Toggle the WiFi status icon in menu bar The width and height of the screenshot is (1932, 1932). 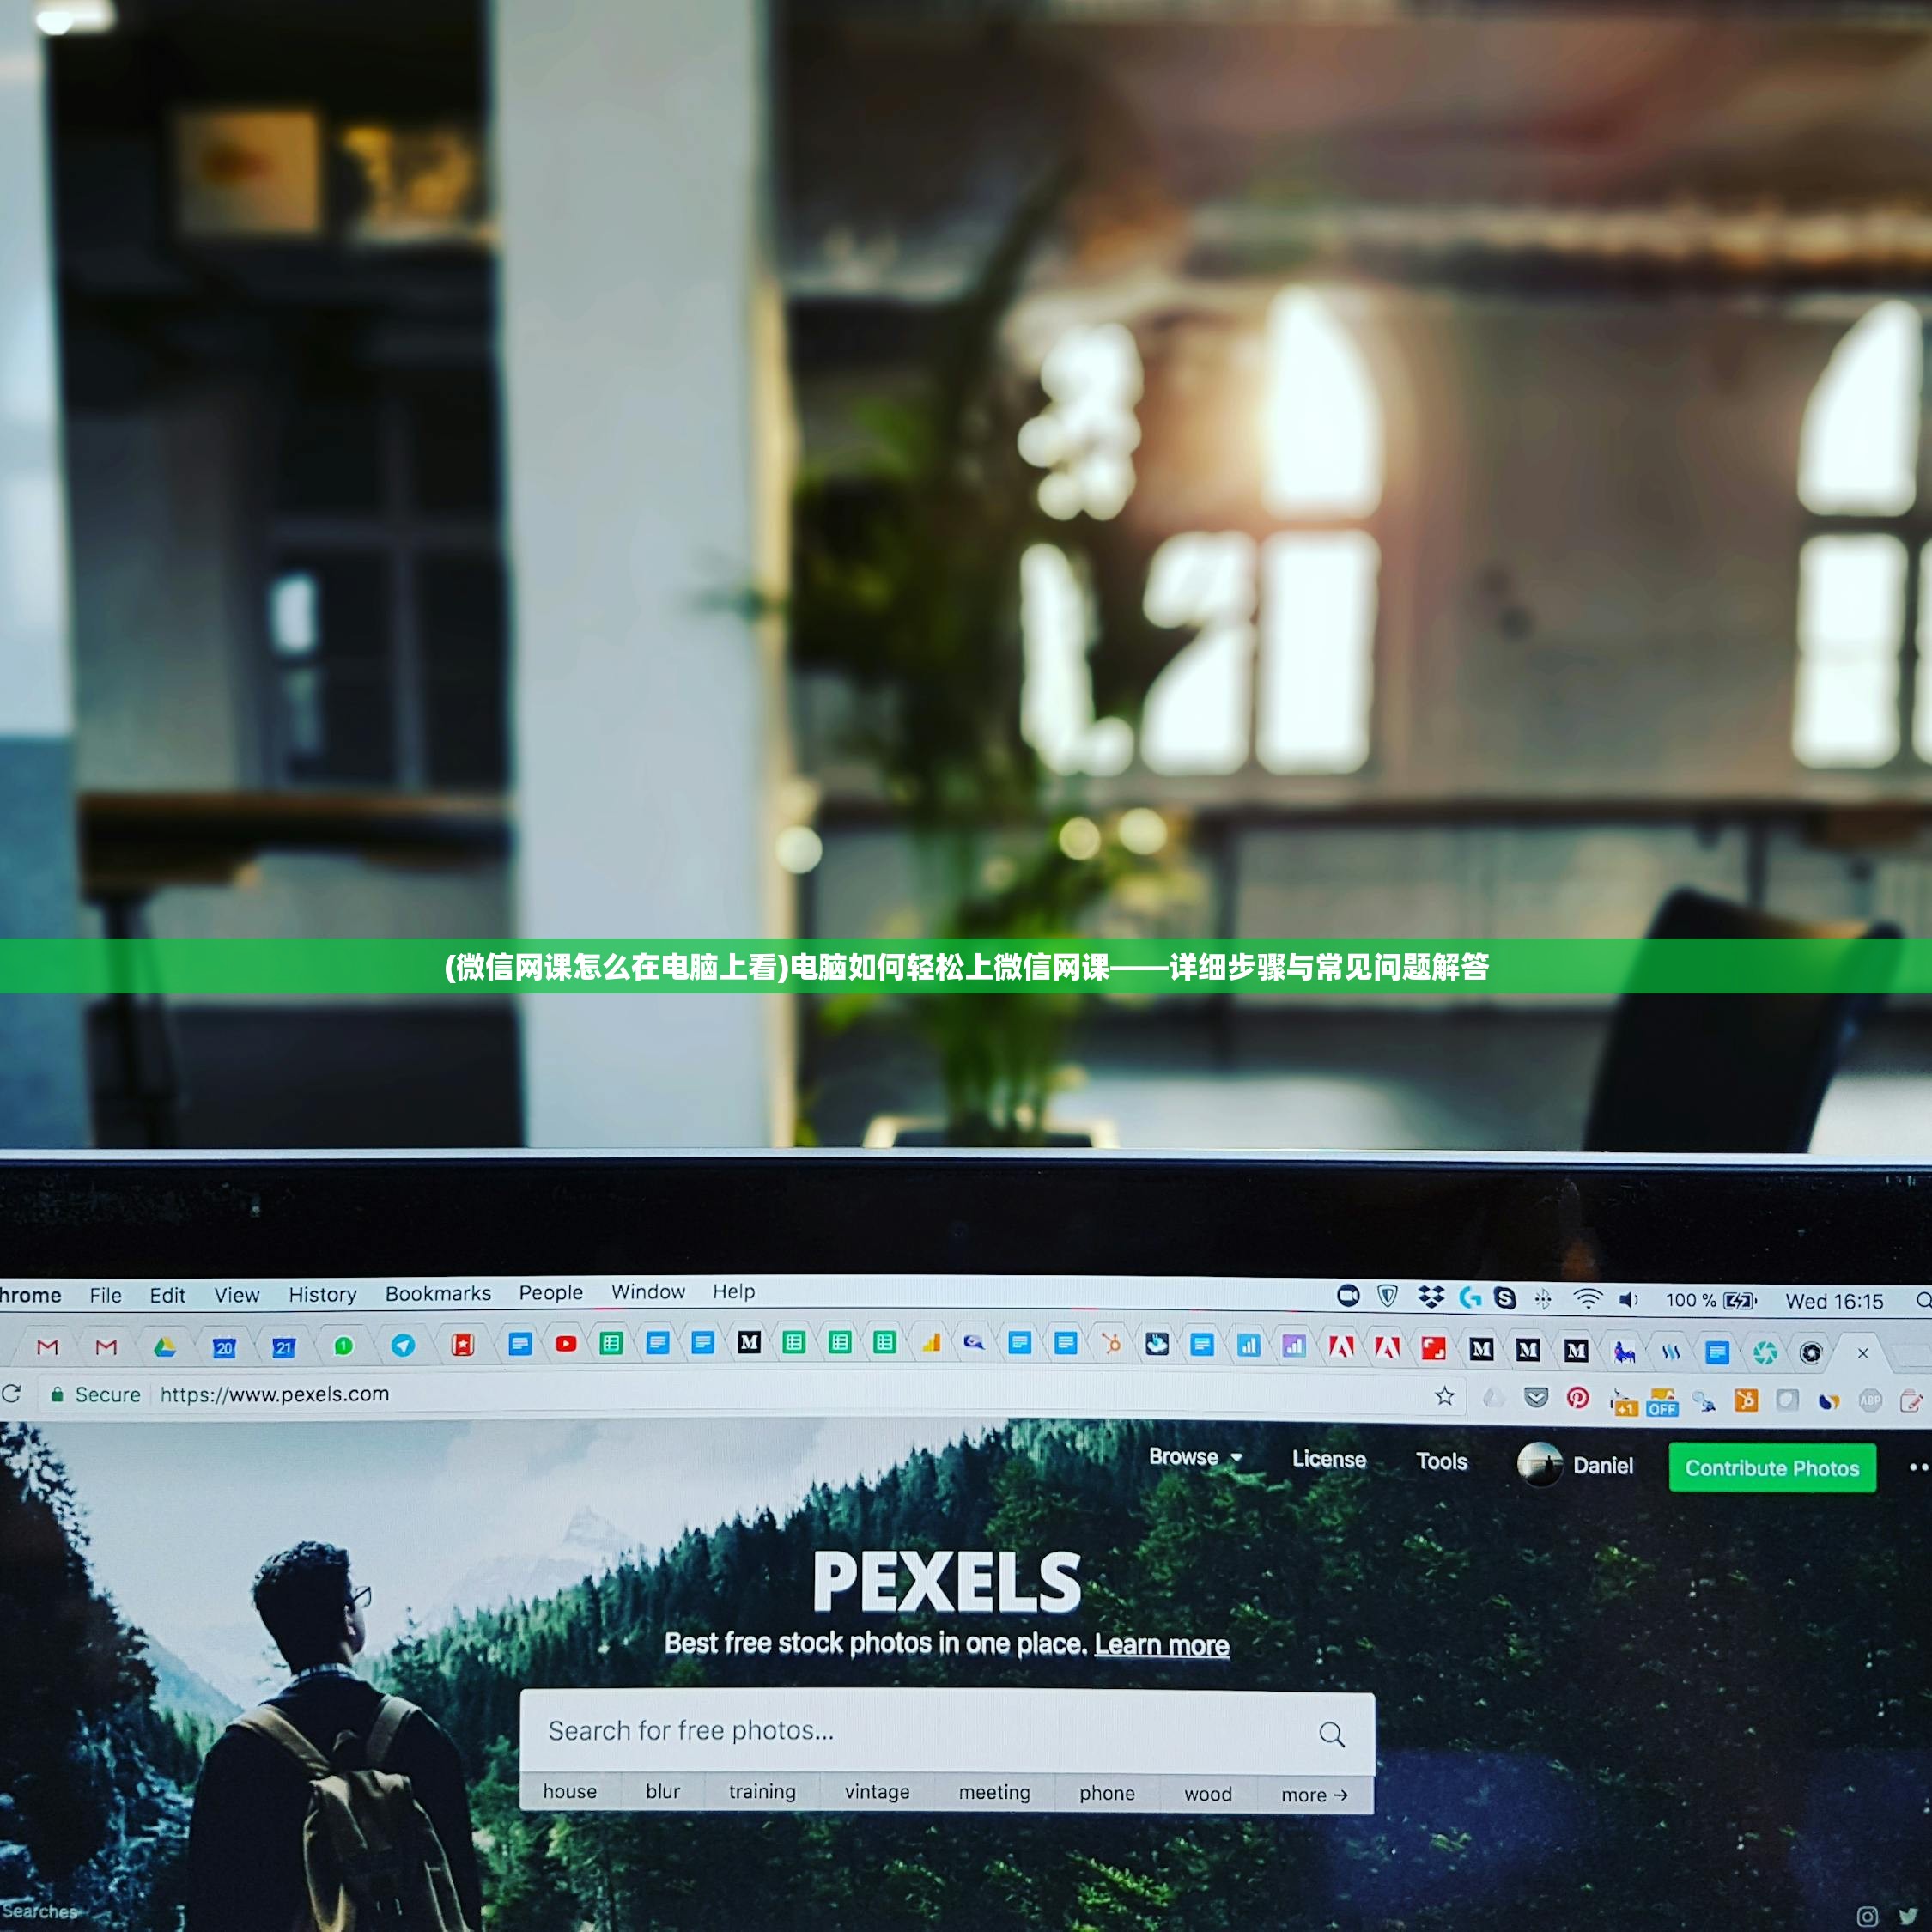point(1589,1306)
